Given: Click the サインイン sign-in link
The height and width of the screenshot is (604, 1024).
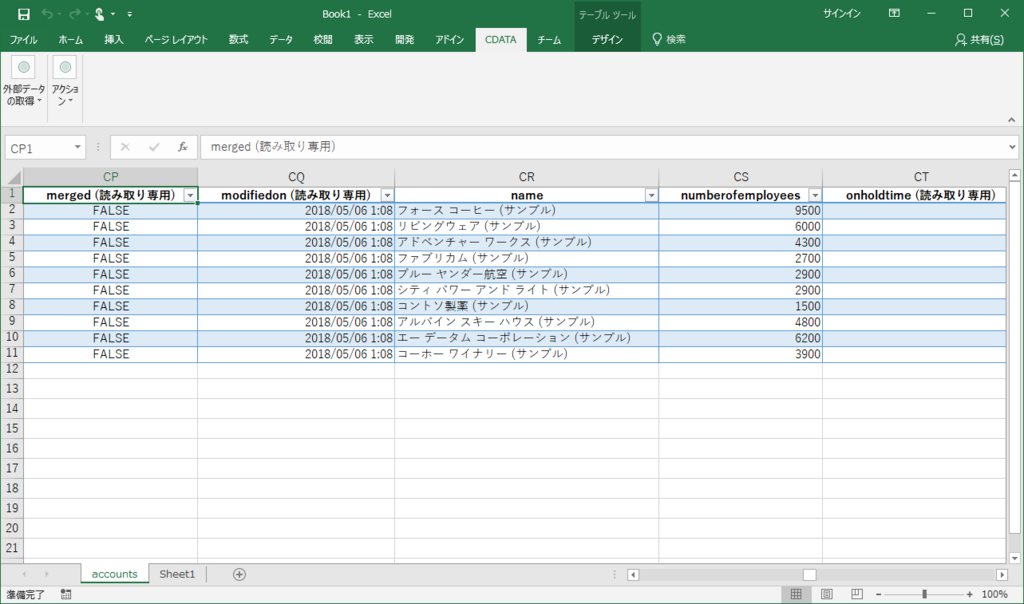Looking at the screenshot, I should point(841,14).
